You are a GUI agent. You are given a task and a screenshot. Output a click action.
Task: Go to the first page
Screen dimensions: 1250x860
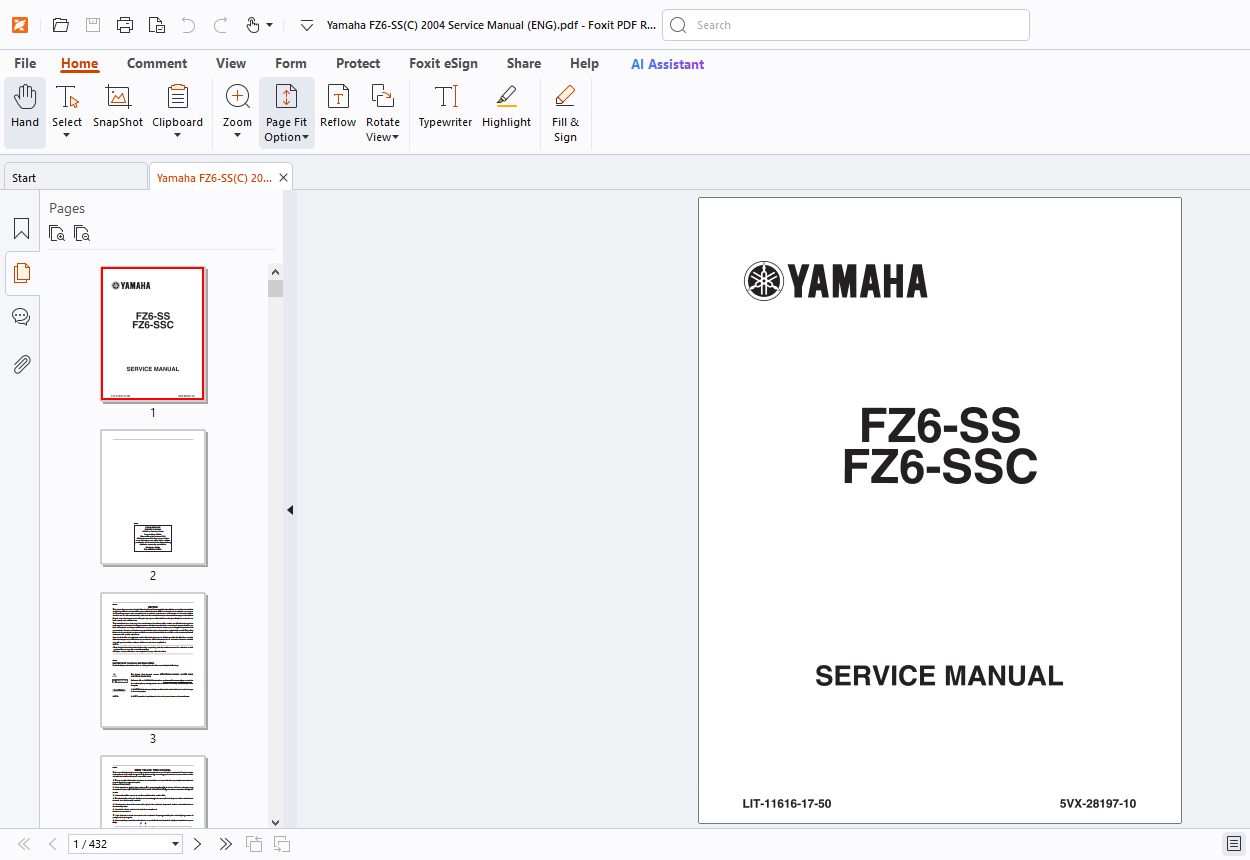tap(24, 844)
